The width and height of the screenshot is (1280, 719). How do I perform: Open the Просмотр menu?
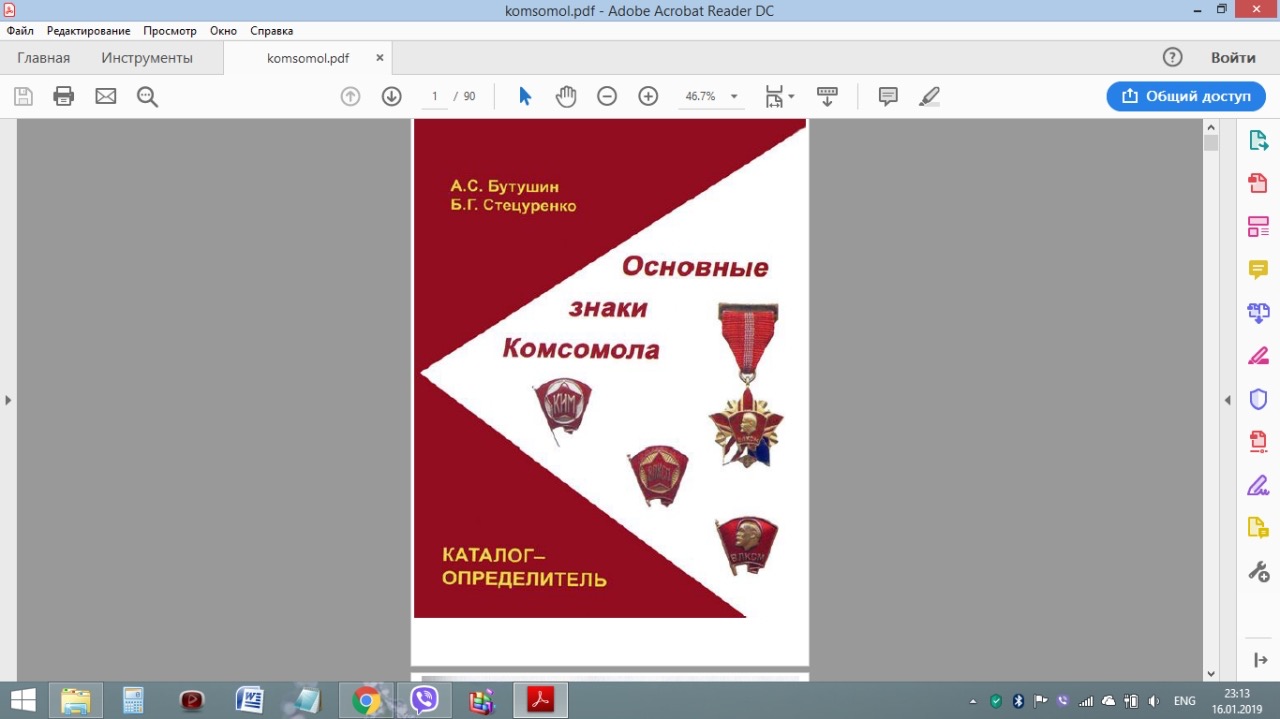pos(170,31)
